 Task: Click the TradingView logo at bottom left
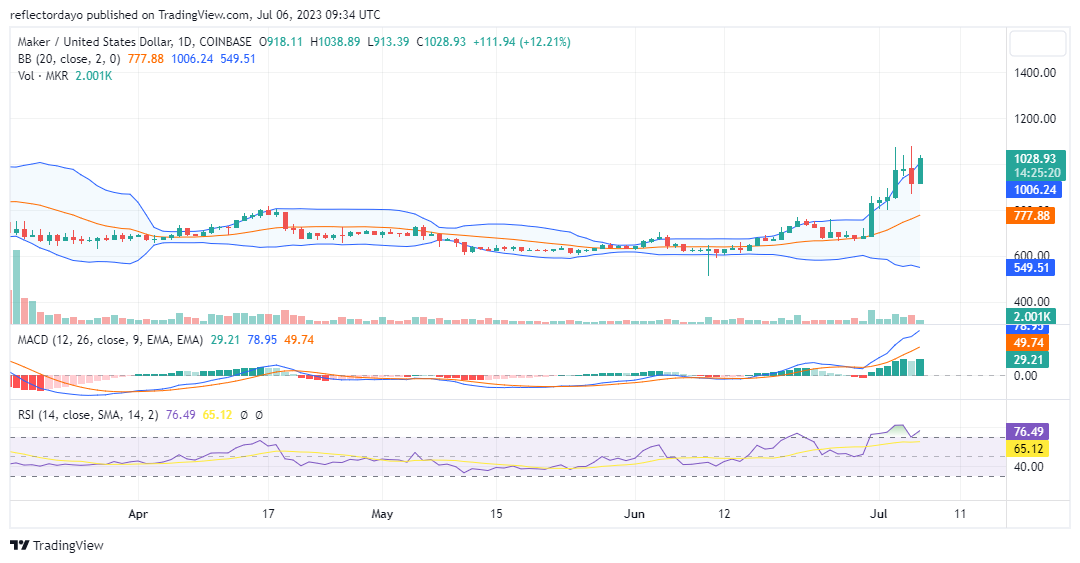tap(57, 545)
